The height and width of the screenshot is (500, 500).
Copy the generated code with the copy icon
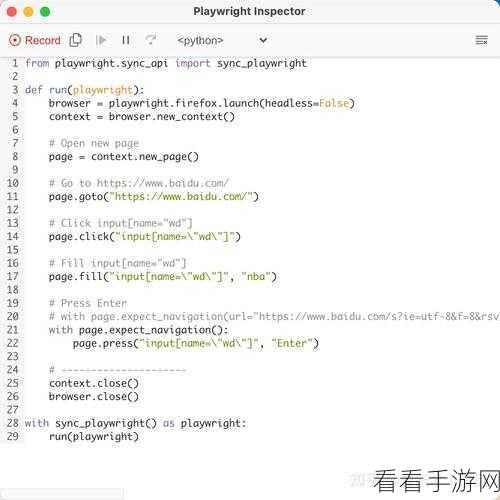(x=76, y=40)
